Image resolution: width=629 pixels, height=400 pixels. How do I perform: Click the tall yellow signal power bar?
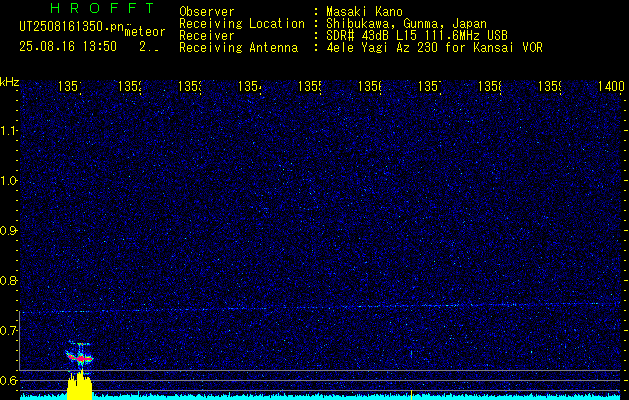(80, 386)
